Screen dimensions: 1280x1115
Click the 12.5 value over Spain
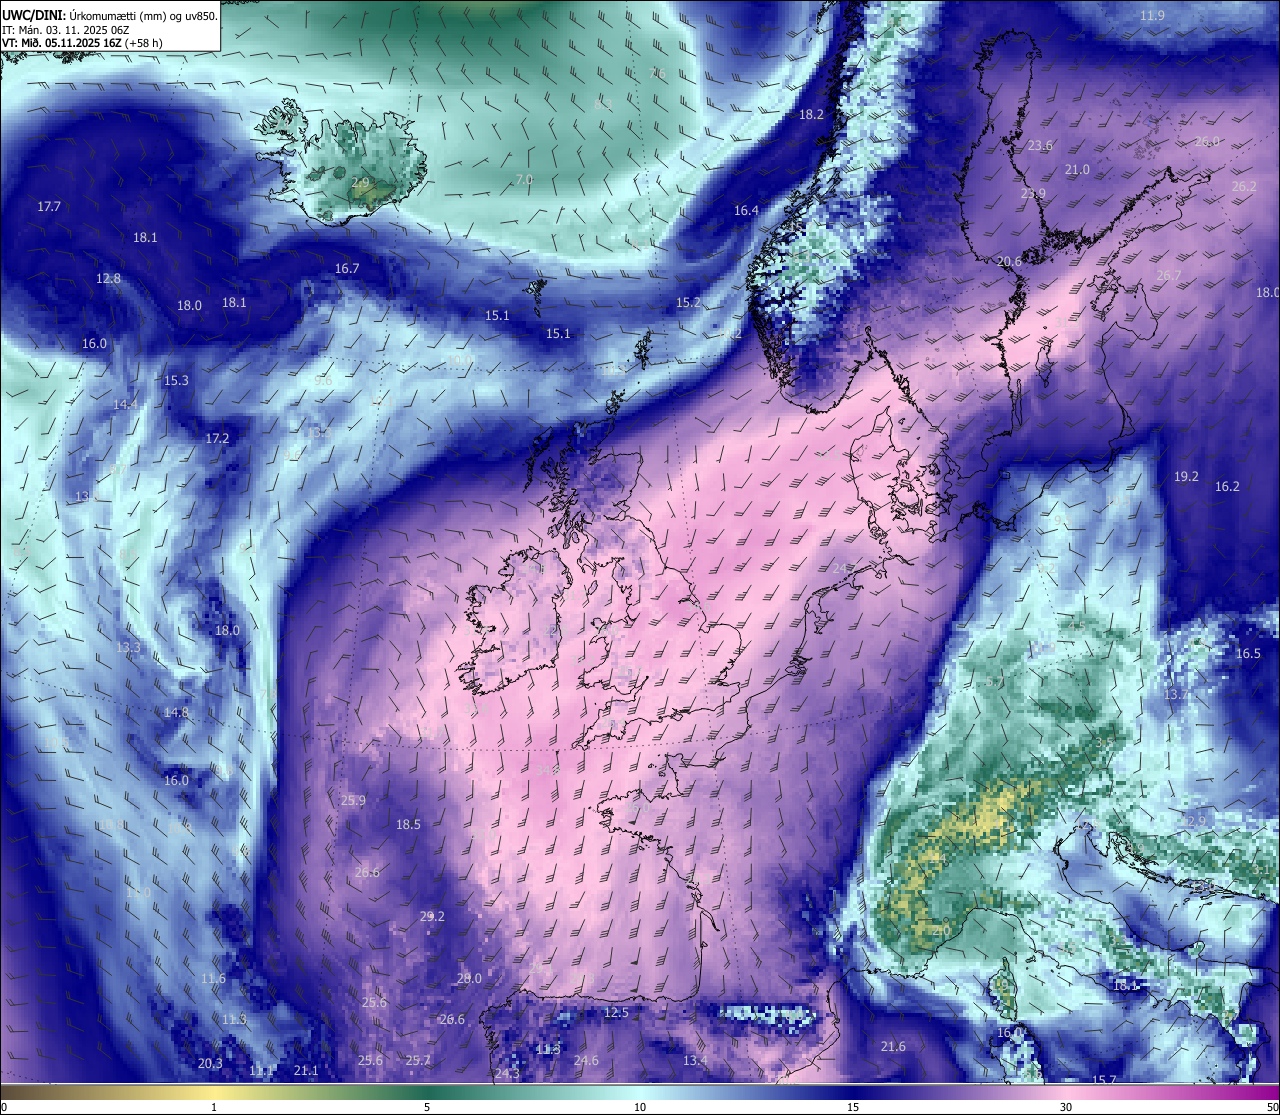coord(616,1013)
